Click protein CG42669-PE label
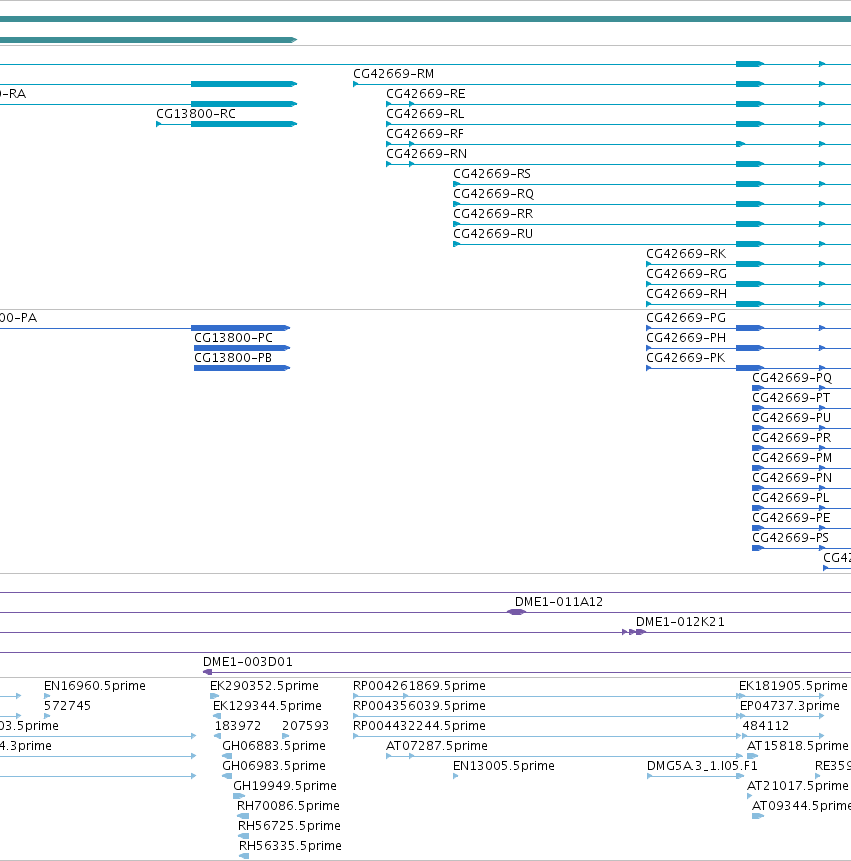The width and height of the screenshot is (851, 861). coord(791,518)
